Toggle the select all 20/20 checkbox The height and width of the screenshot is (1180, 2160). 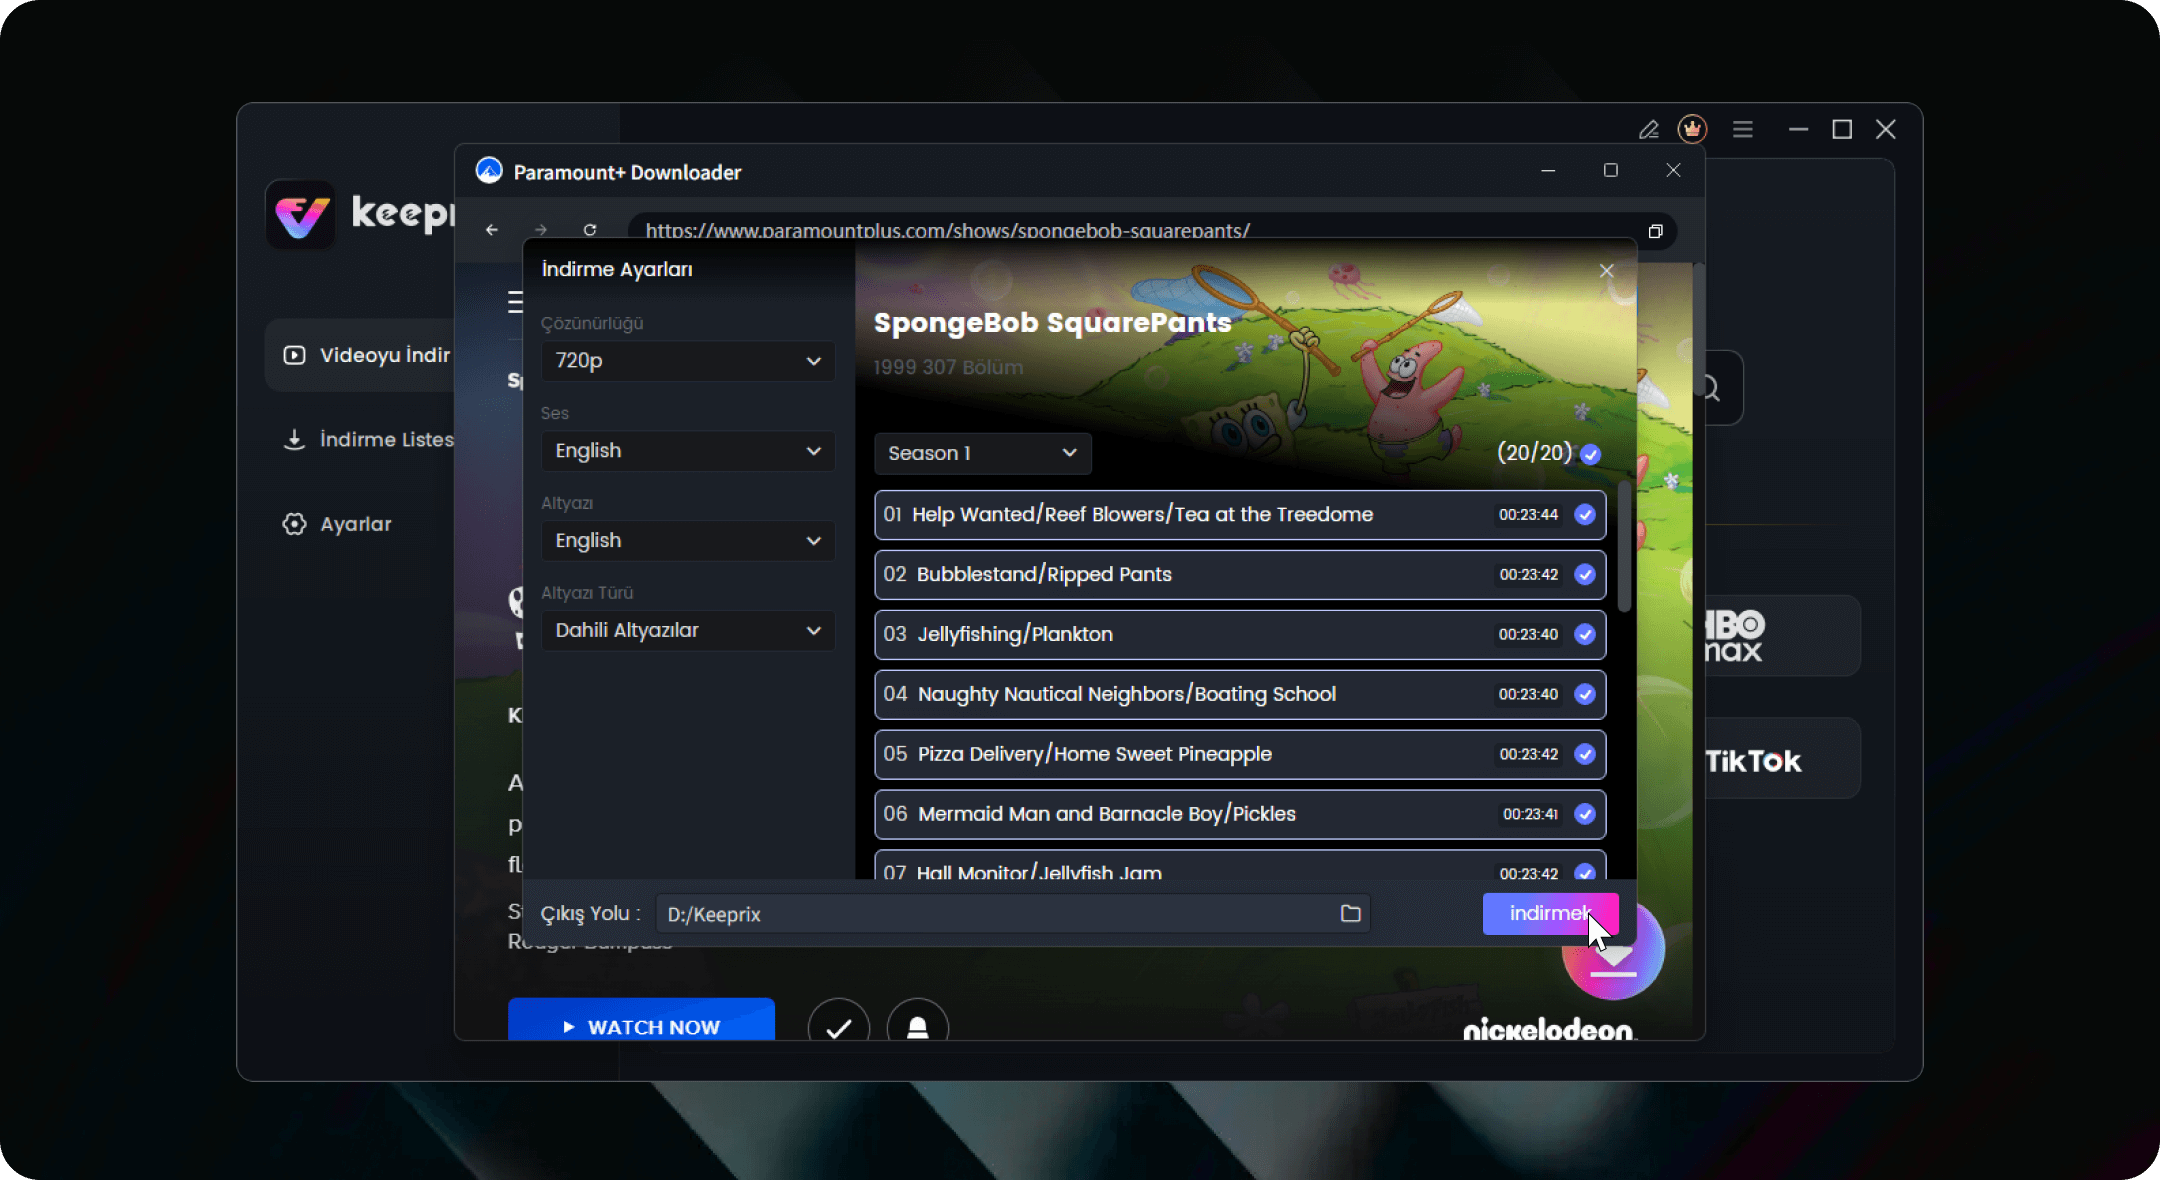point(1591,454)
